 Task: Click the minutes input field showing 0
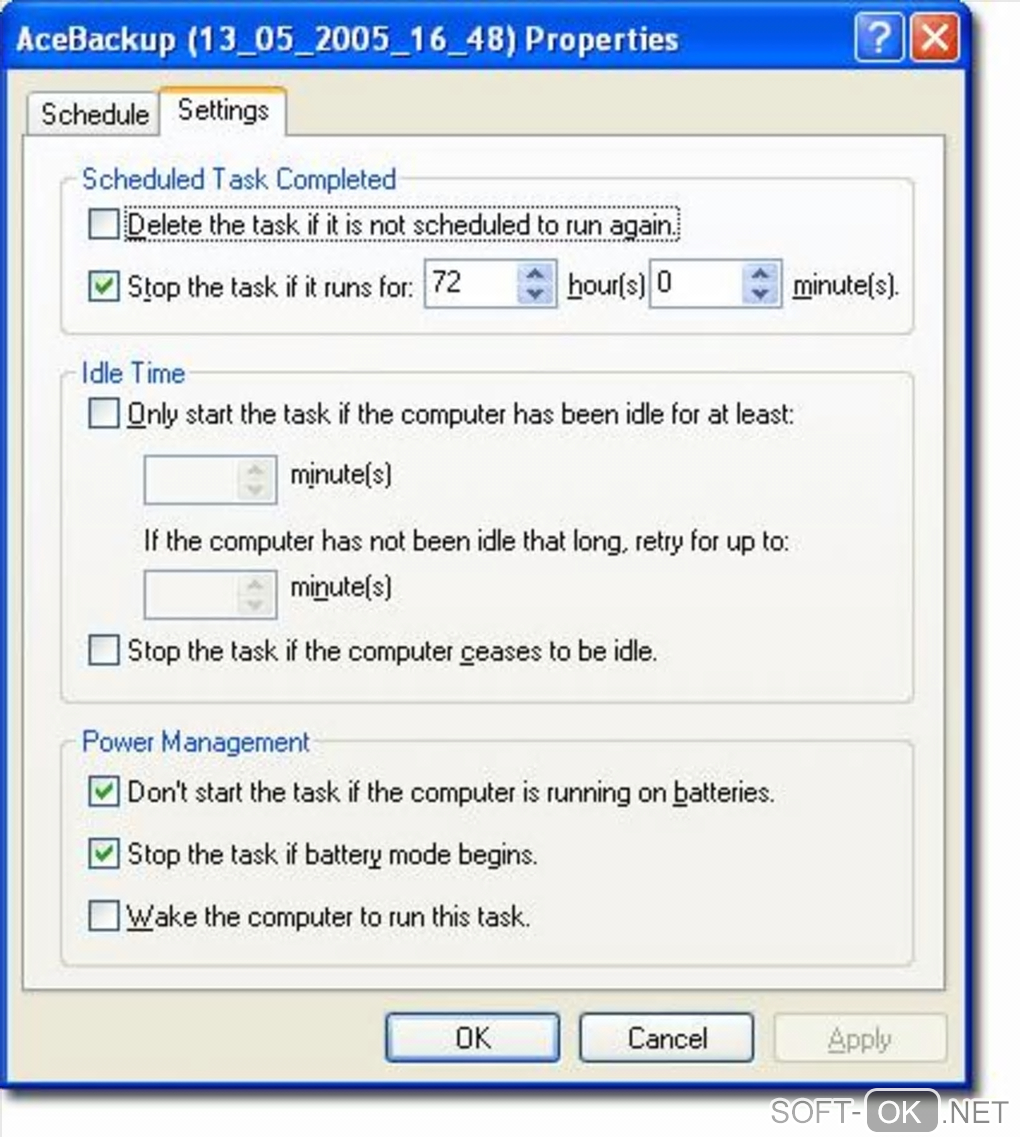[x=695, y=285]
